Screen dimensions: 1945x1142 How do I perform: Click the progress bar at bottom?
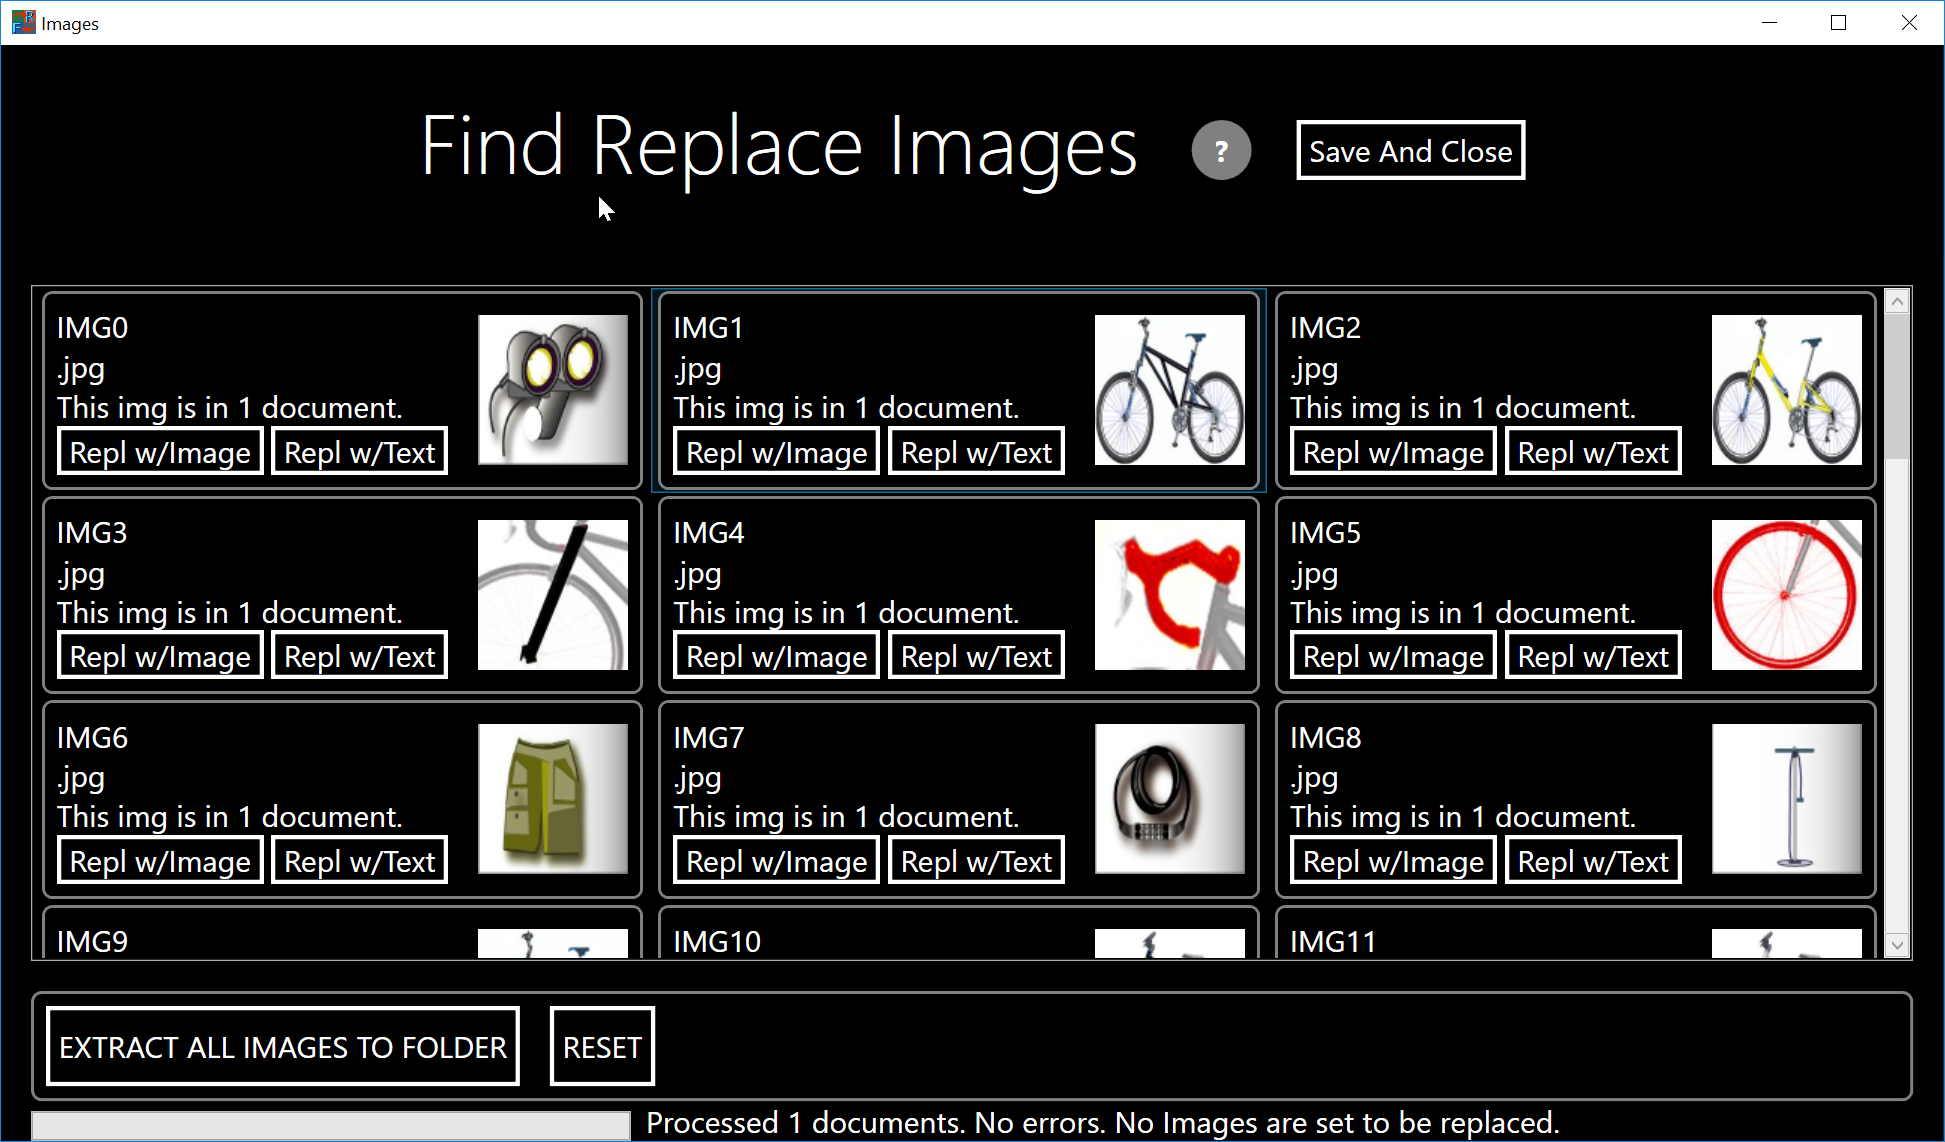(x=331, y=1126)
